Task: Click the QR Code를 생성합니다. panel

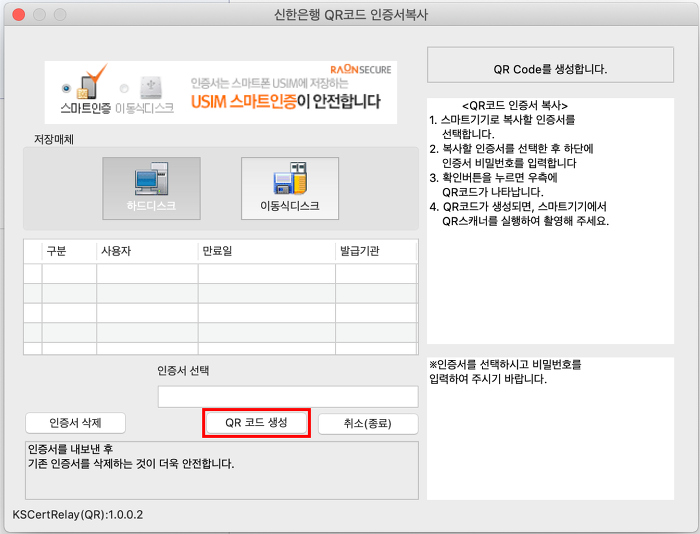Action: [550, 65]
